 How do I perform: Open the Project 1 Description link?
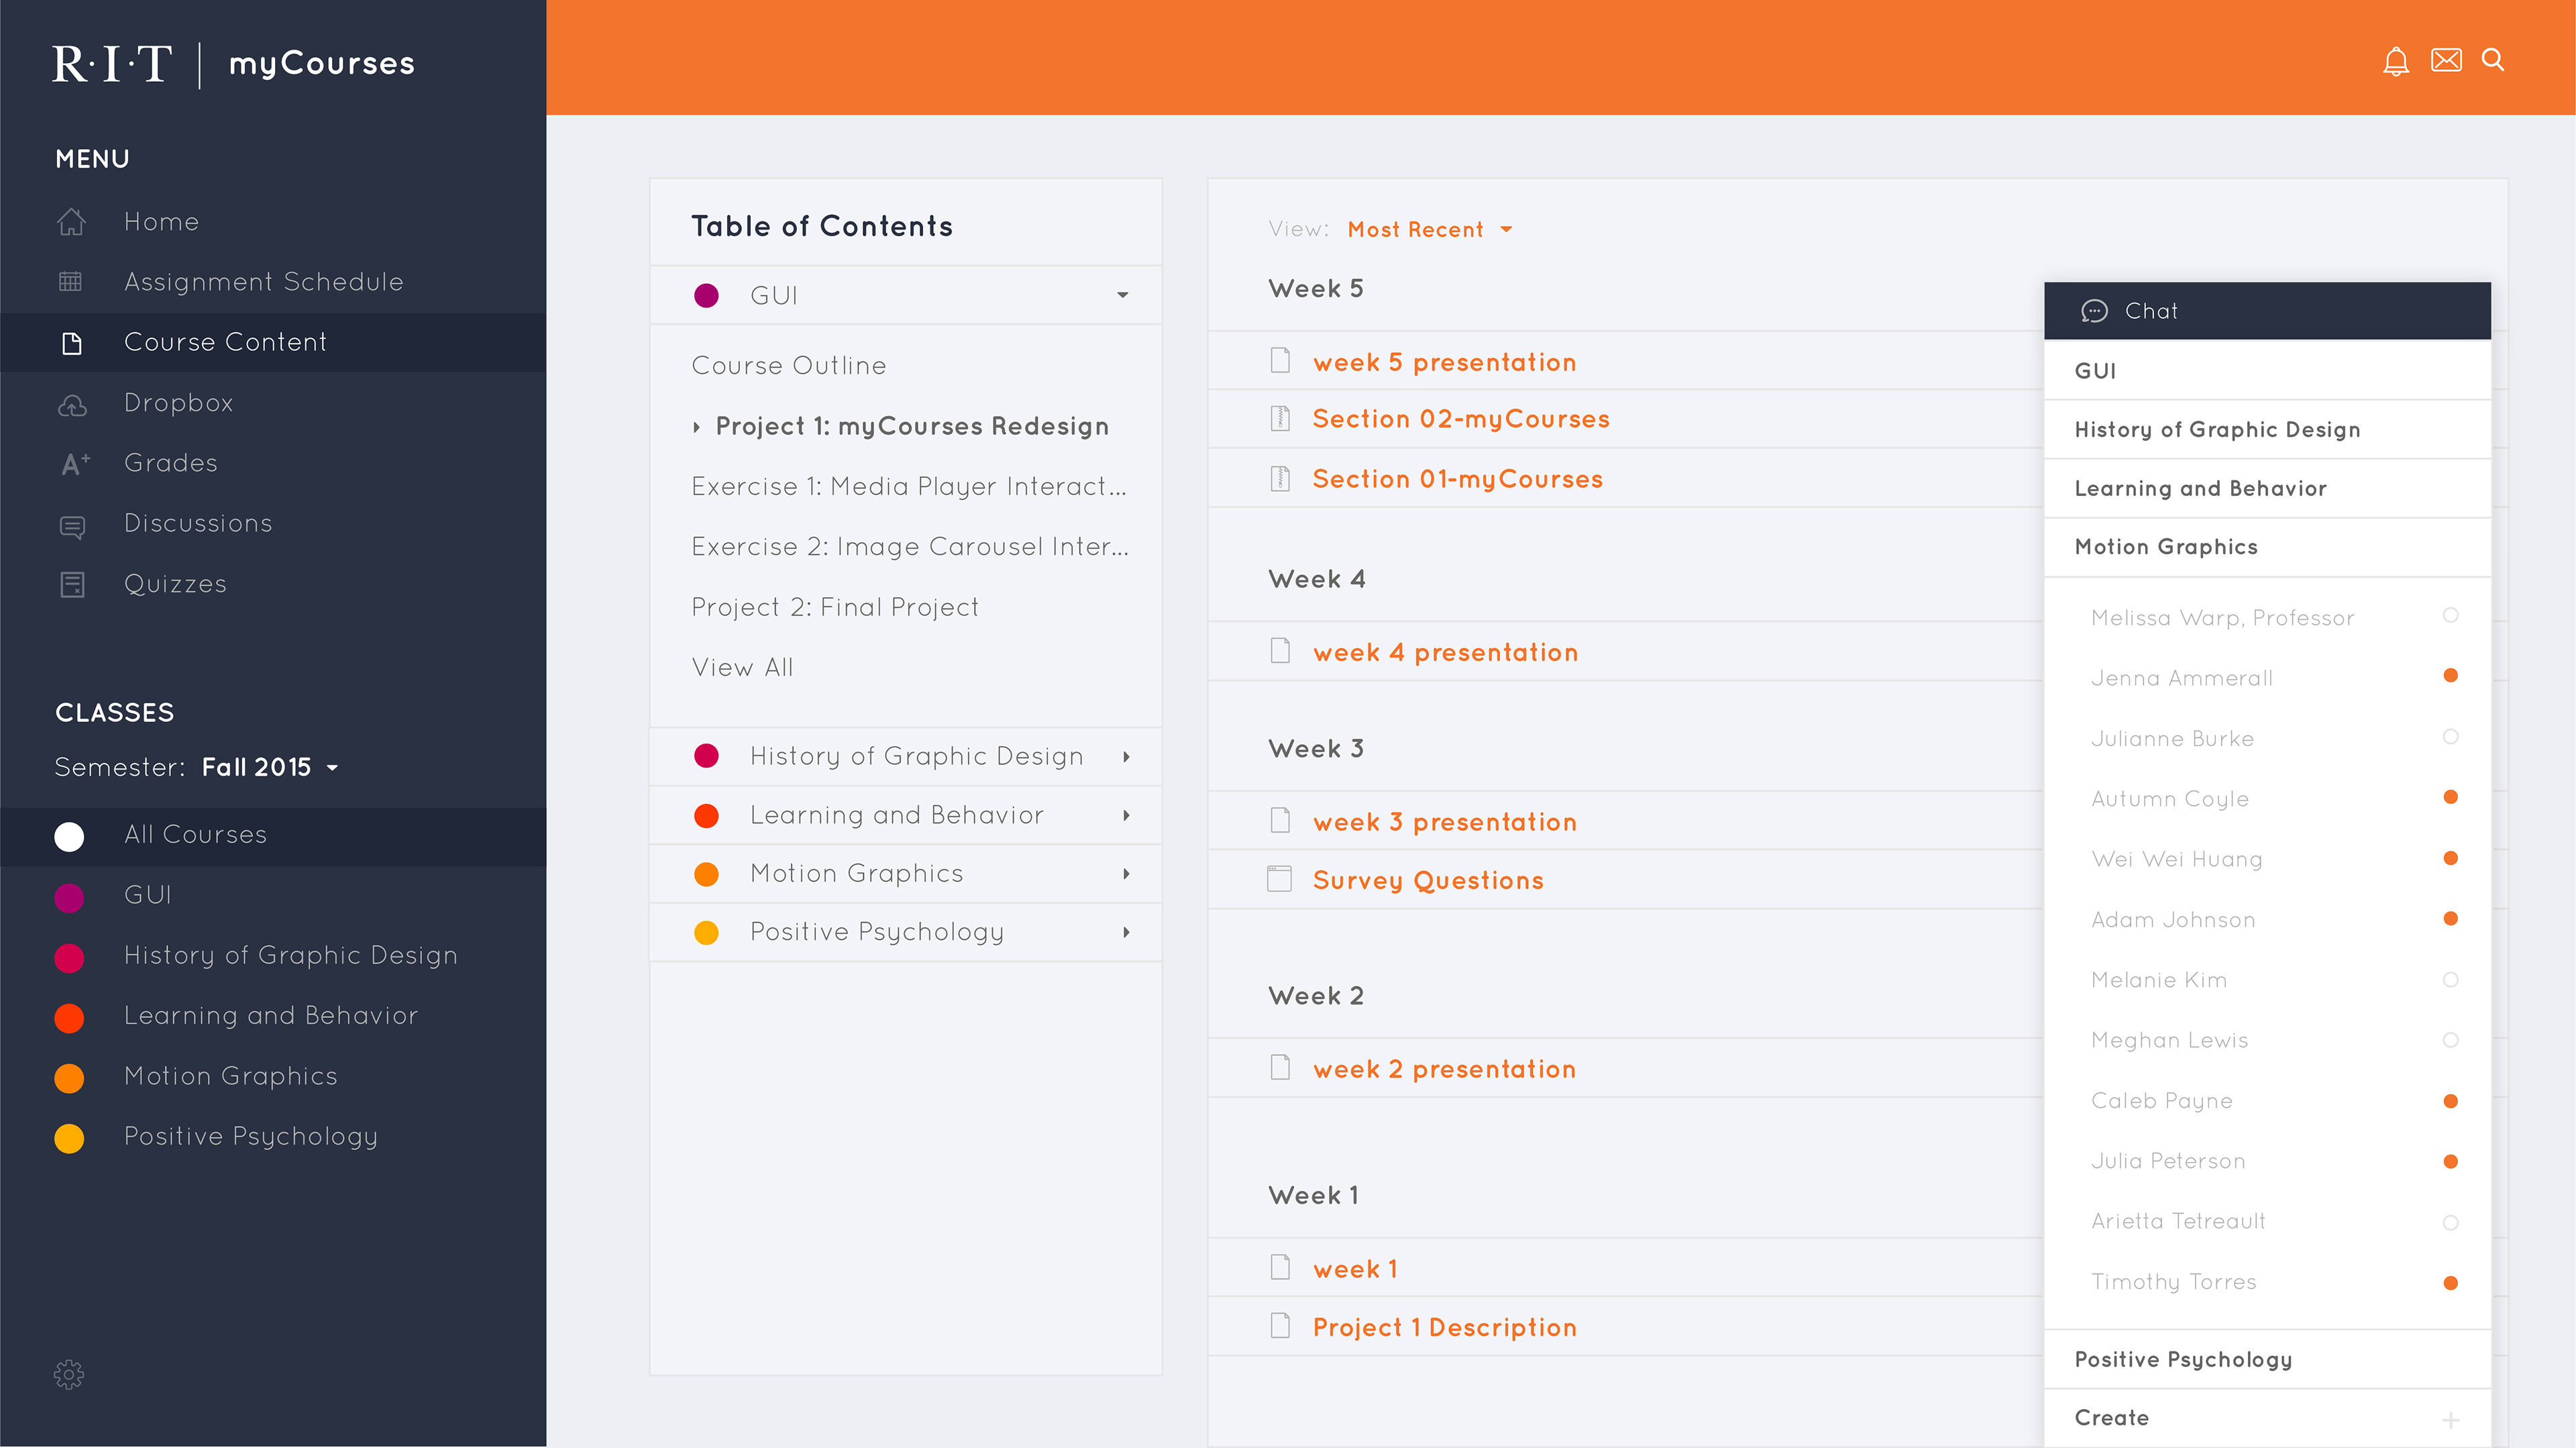point(1445,1327)
